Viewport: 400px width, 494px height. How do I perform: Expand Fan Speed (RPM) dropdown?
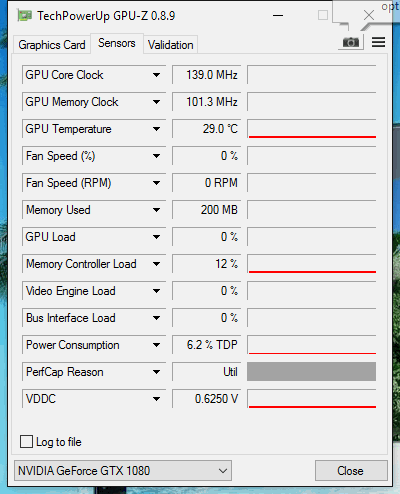(156, 183)
